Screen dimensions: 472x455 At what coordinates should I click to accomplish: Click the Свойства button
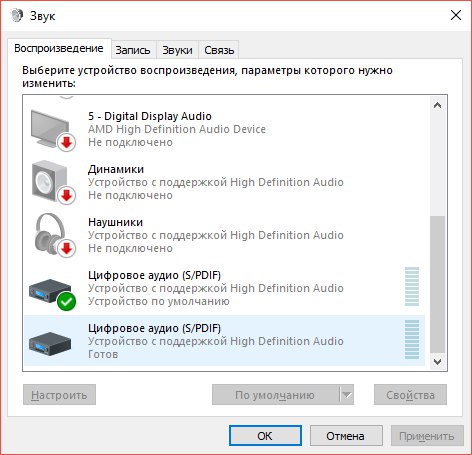point(410,395)
